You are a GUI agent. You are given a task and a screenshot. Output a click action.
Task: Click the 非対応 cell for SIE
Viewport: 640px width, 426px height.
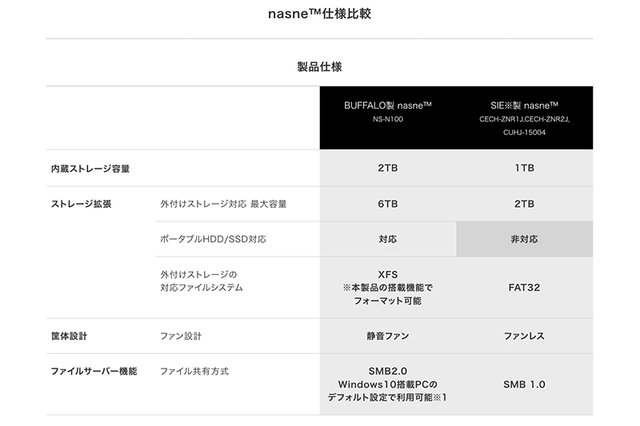click(525, 239)
